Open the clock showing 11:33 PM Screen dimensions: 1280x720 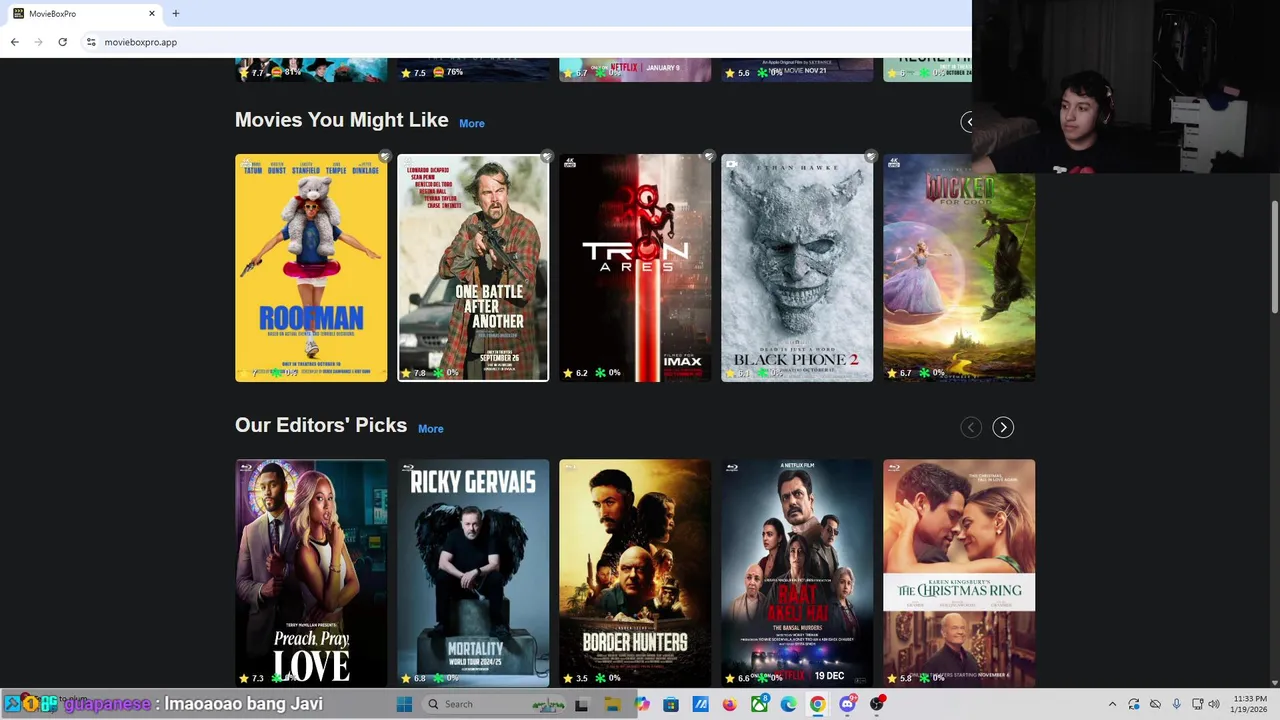(1250, 704)
